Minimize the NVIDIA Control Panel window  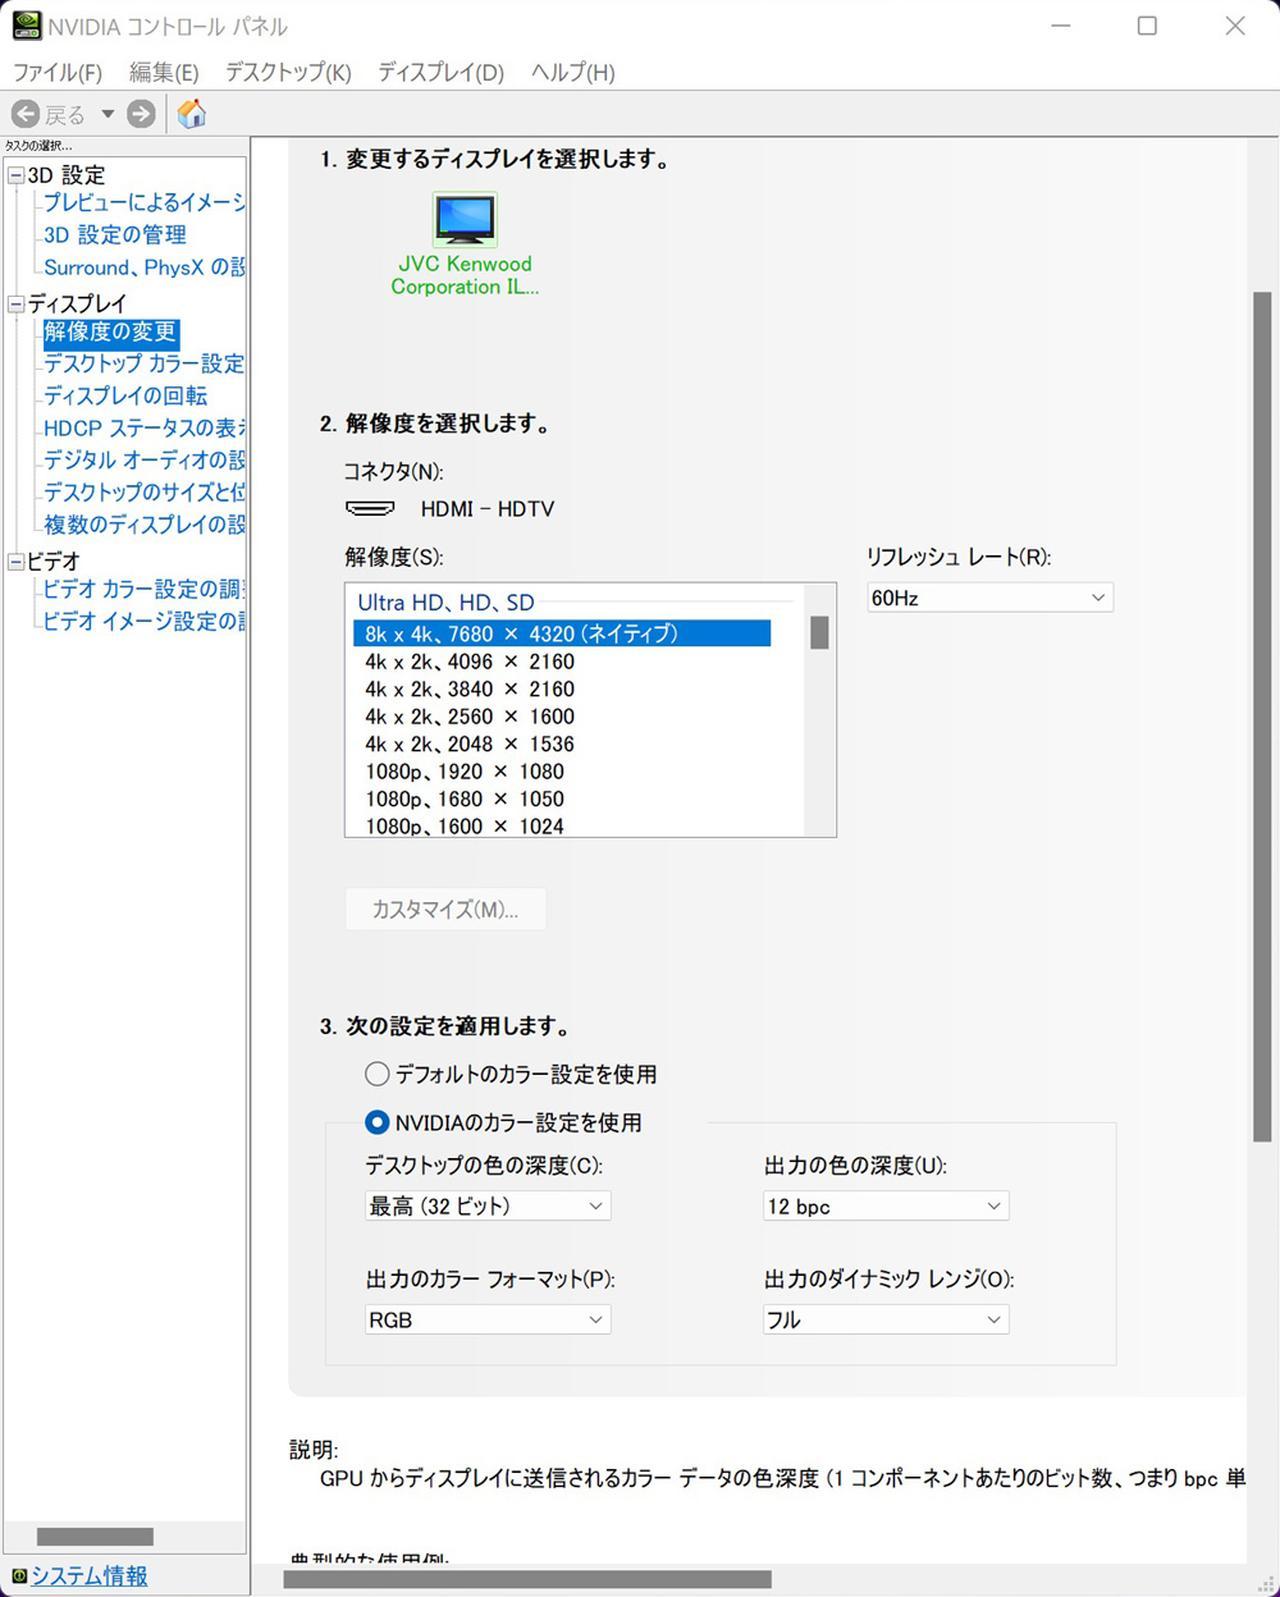click(x=1061, y=26)
